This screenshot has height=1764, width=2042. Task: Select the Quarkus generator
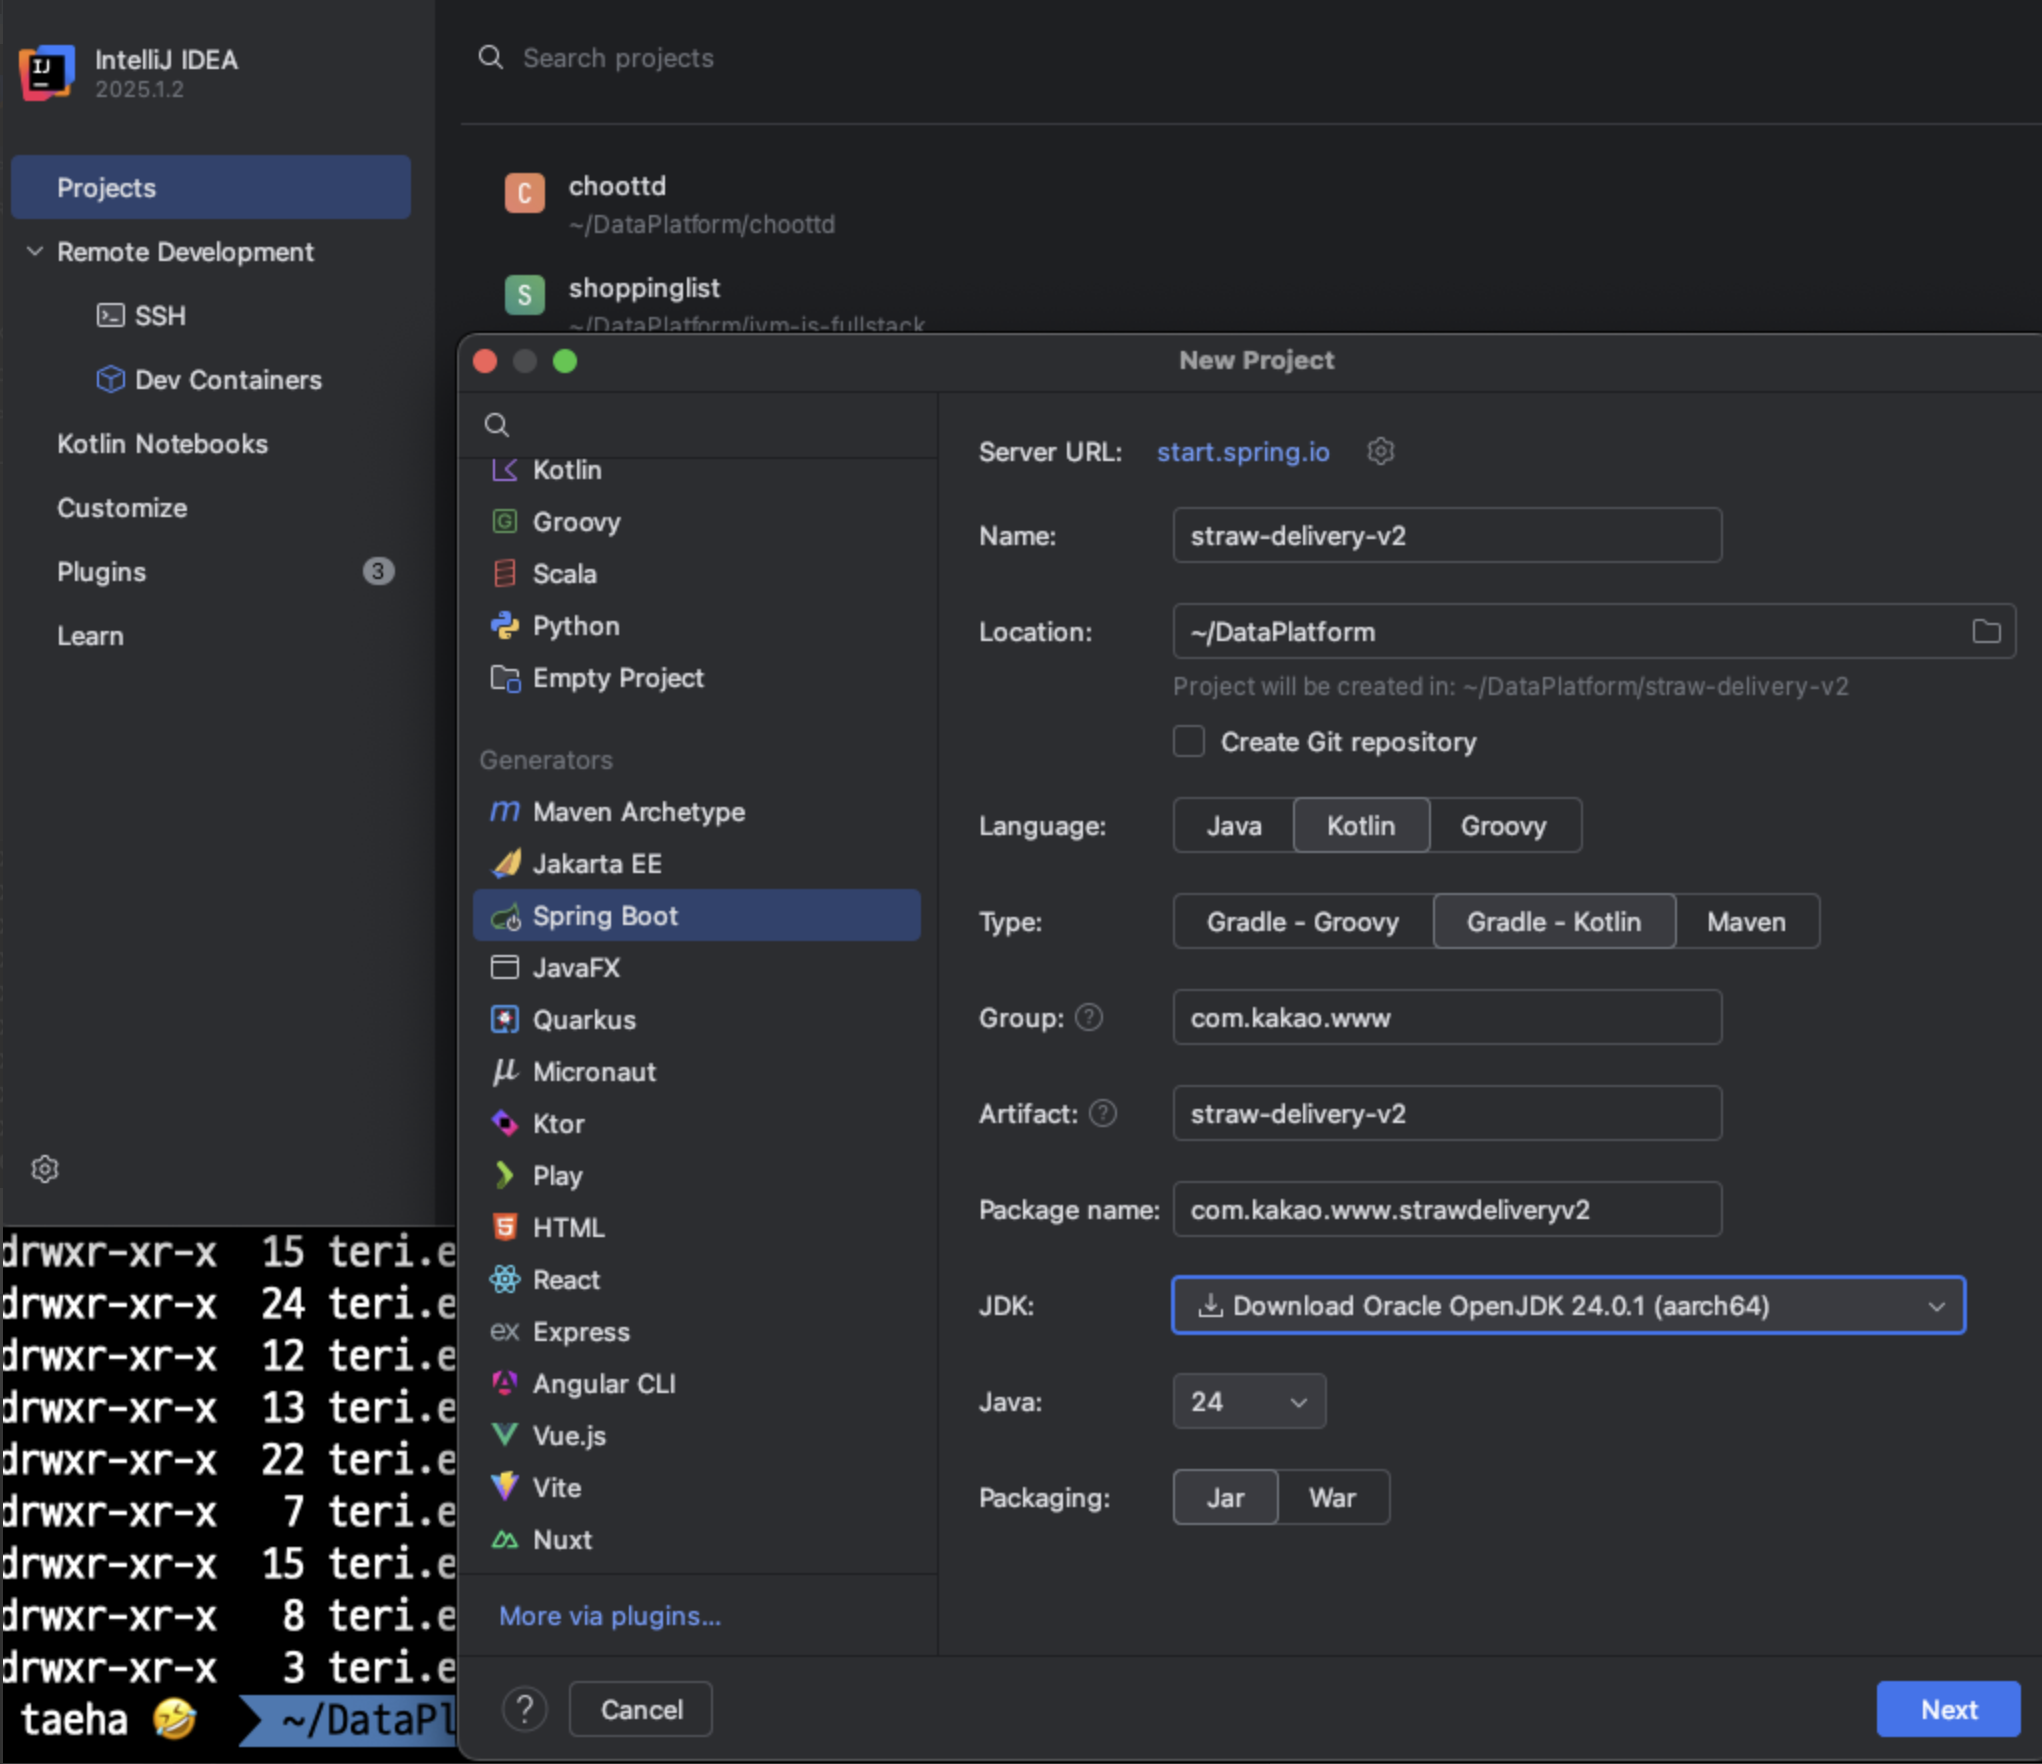click(583, 1019)
